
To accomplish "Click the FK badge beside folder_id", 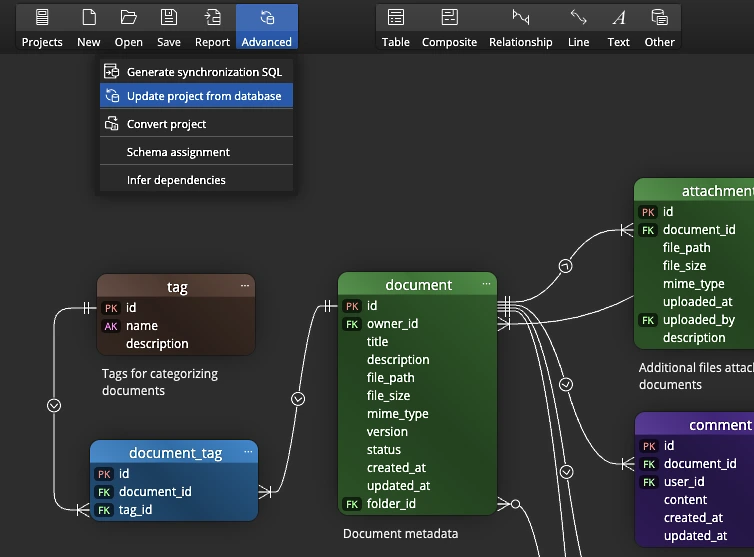I will [352, 504].
